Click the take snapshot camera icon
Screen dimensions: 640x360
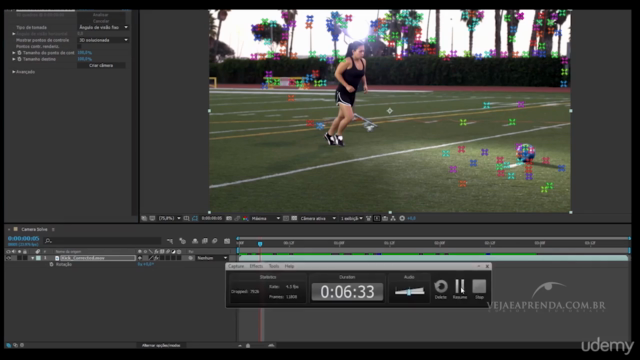(x=229, y=218)
